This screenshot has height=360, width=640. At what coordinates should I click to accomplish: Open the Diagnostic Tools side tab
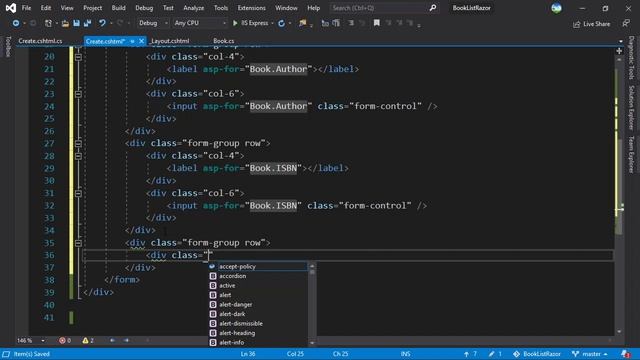coord(631,58)
